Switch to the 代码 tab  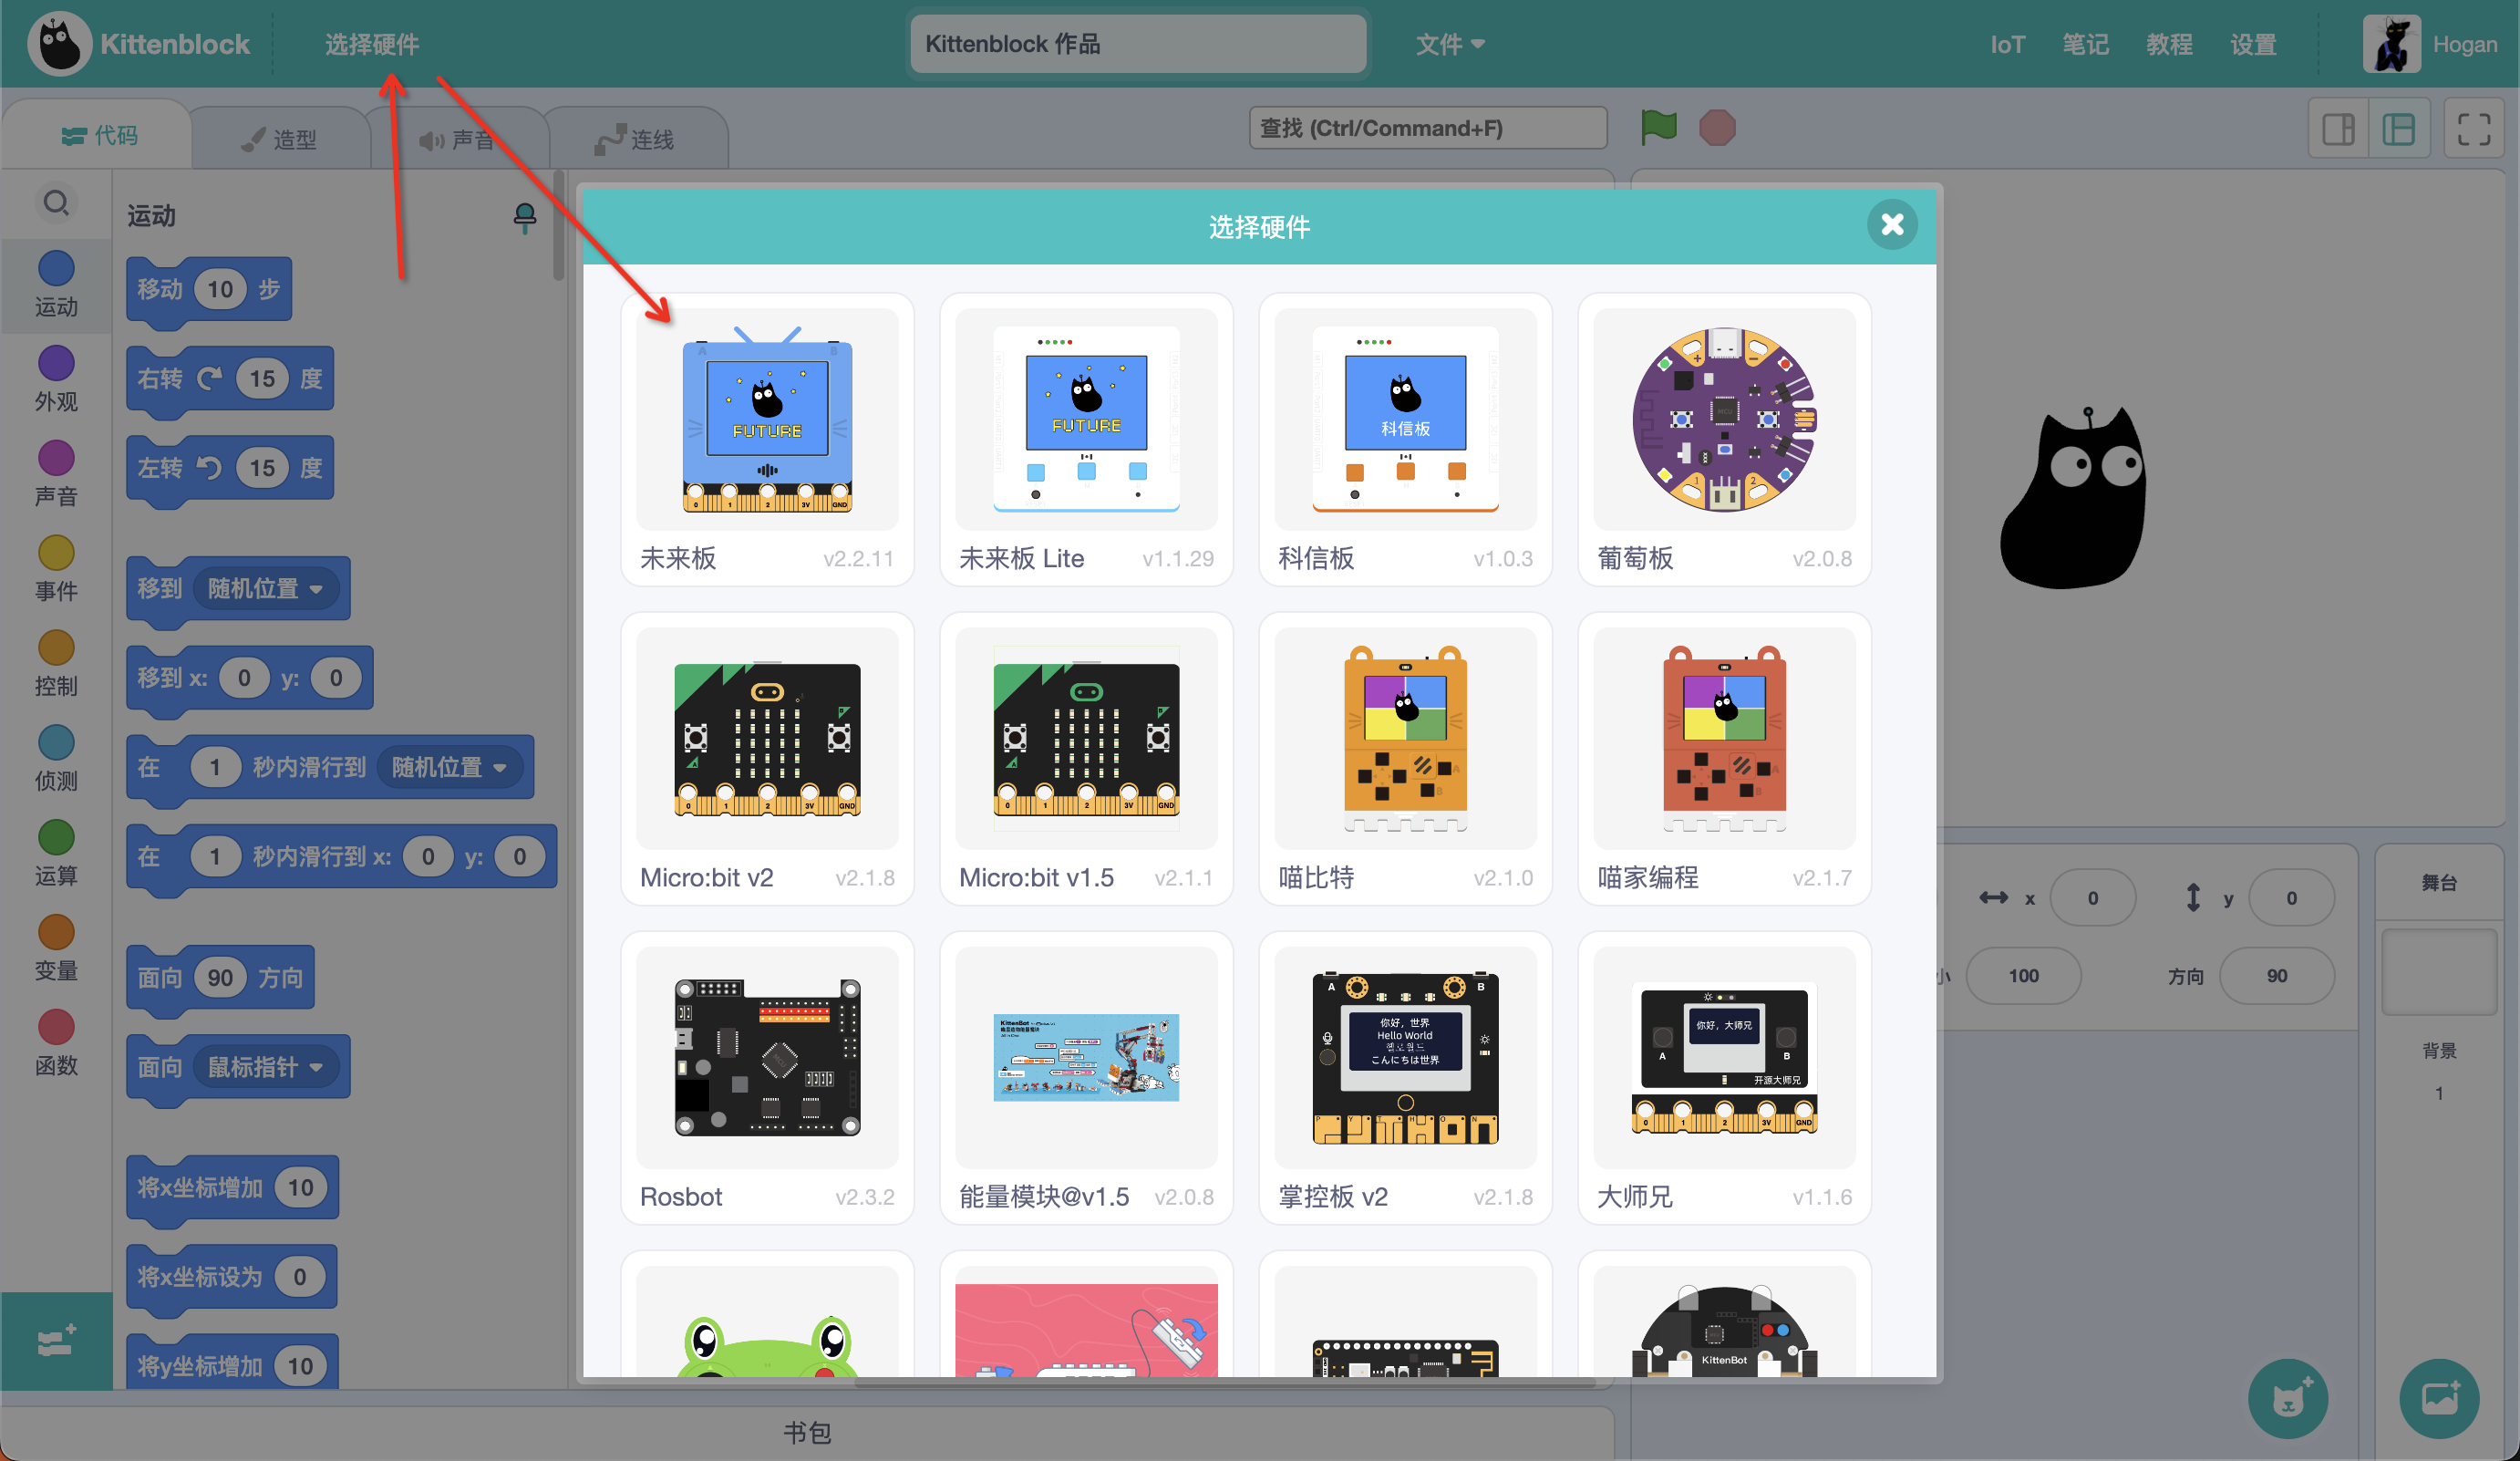point(99,135)
